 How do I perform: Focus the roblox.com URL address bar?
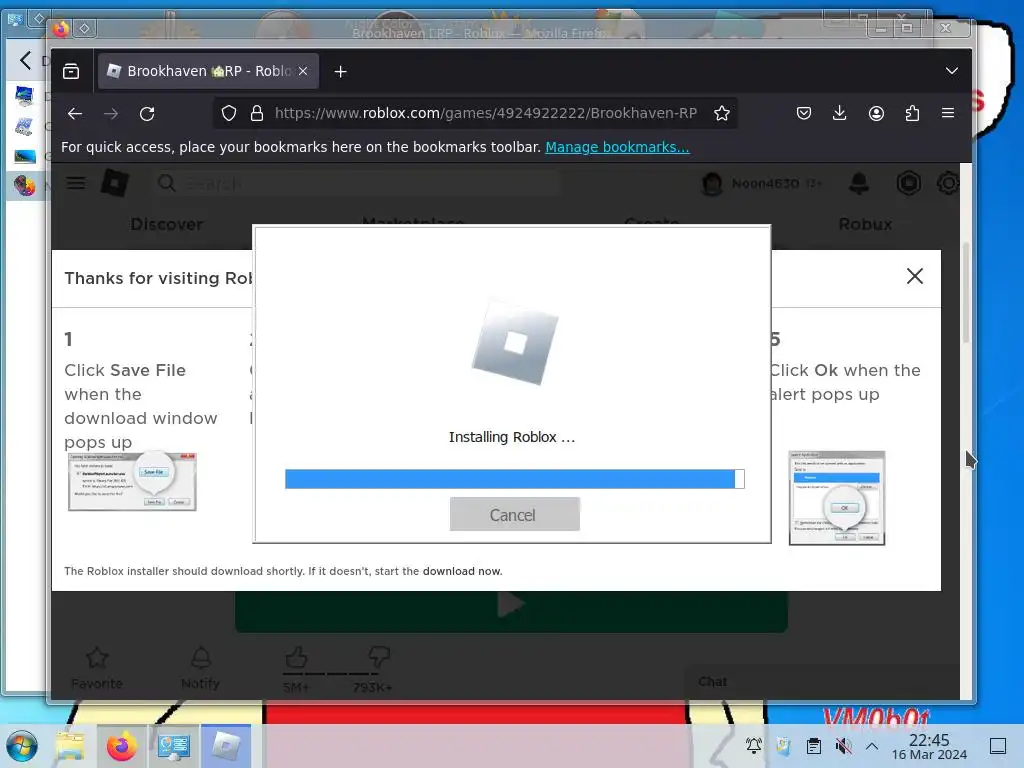click(x=485, y=114)
